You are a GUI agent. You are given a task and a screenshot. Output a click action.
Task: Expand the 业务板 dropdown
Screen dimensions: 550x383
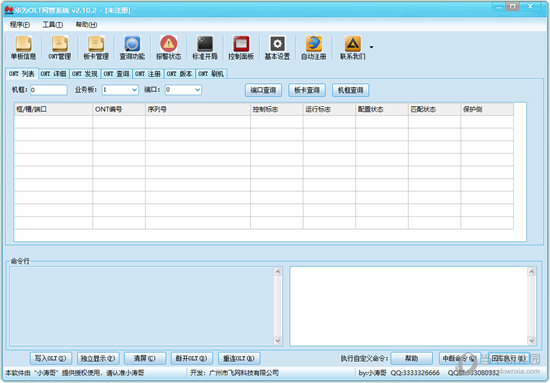[x=134, y=90]
